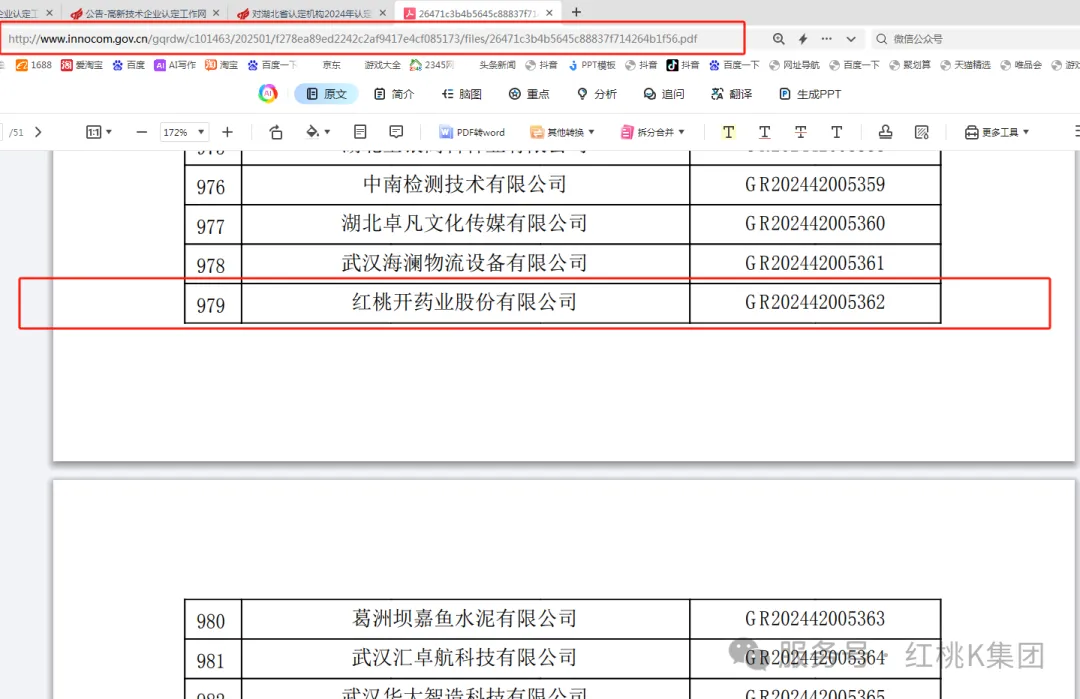Open the 天猫精选 bookmark

click(x=968, y=65)
